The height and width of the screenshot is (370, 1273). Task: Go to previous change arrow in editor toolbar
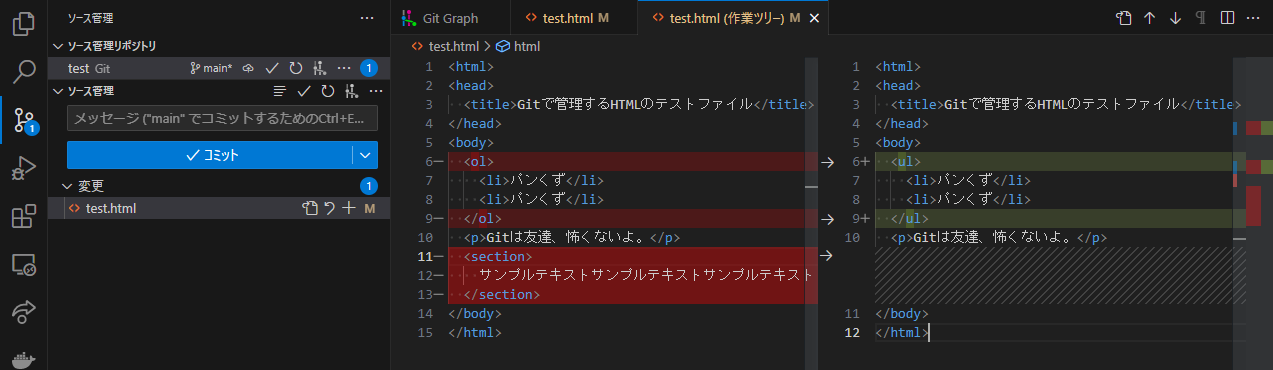click(1150, 18)
